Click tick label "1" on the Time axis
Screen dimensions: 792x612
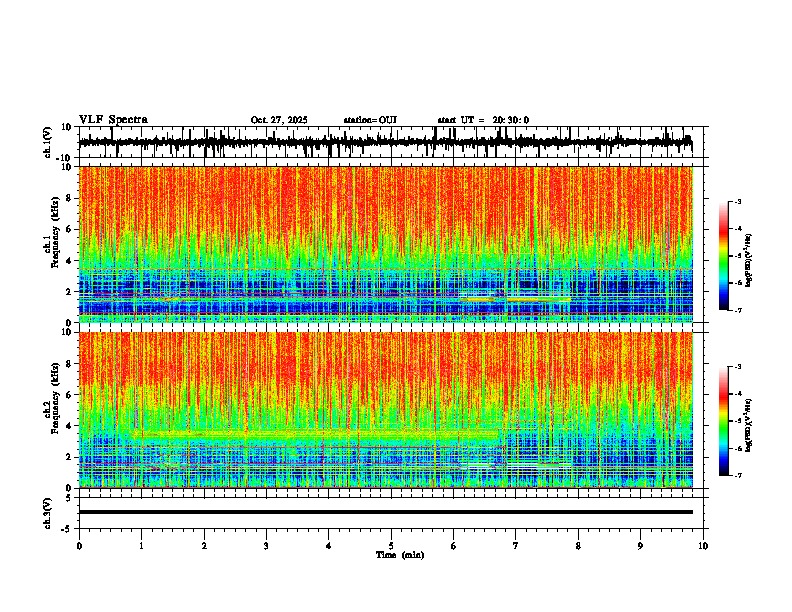(x=141, y=546)
